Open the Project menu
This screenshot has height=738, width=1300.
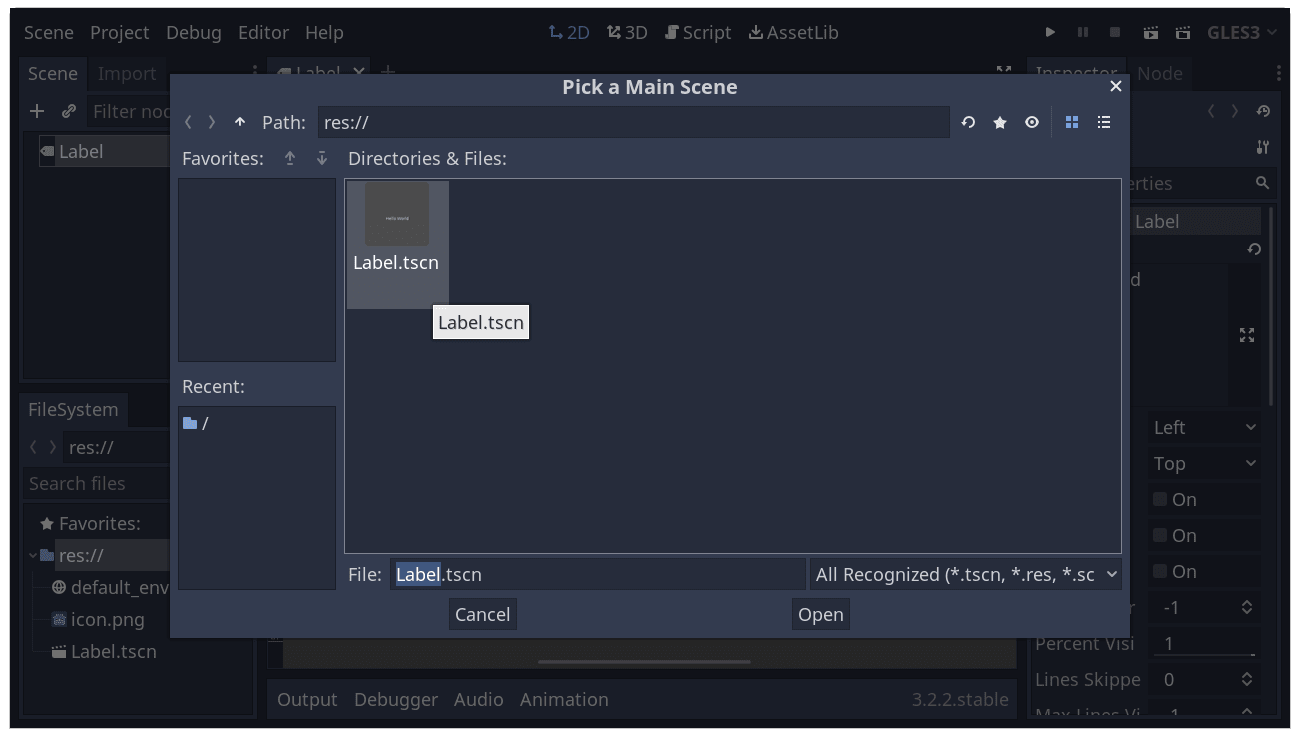(x=119, y=32)
